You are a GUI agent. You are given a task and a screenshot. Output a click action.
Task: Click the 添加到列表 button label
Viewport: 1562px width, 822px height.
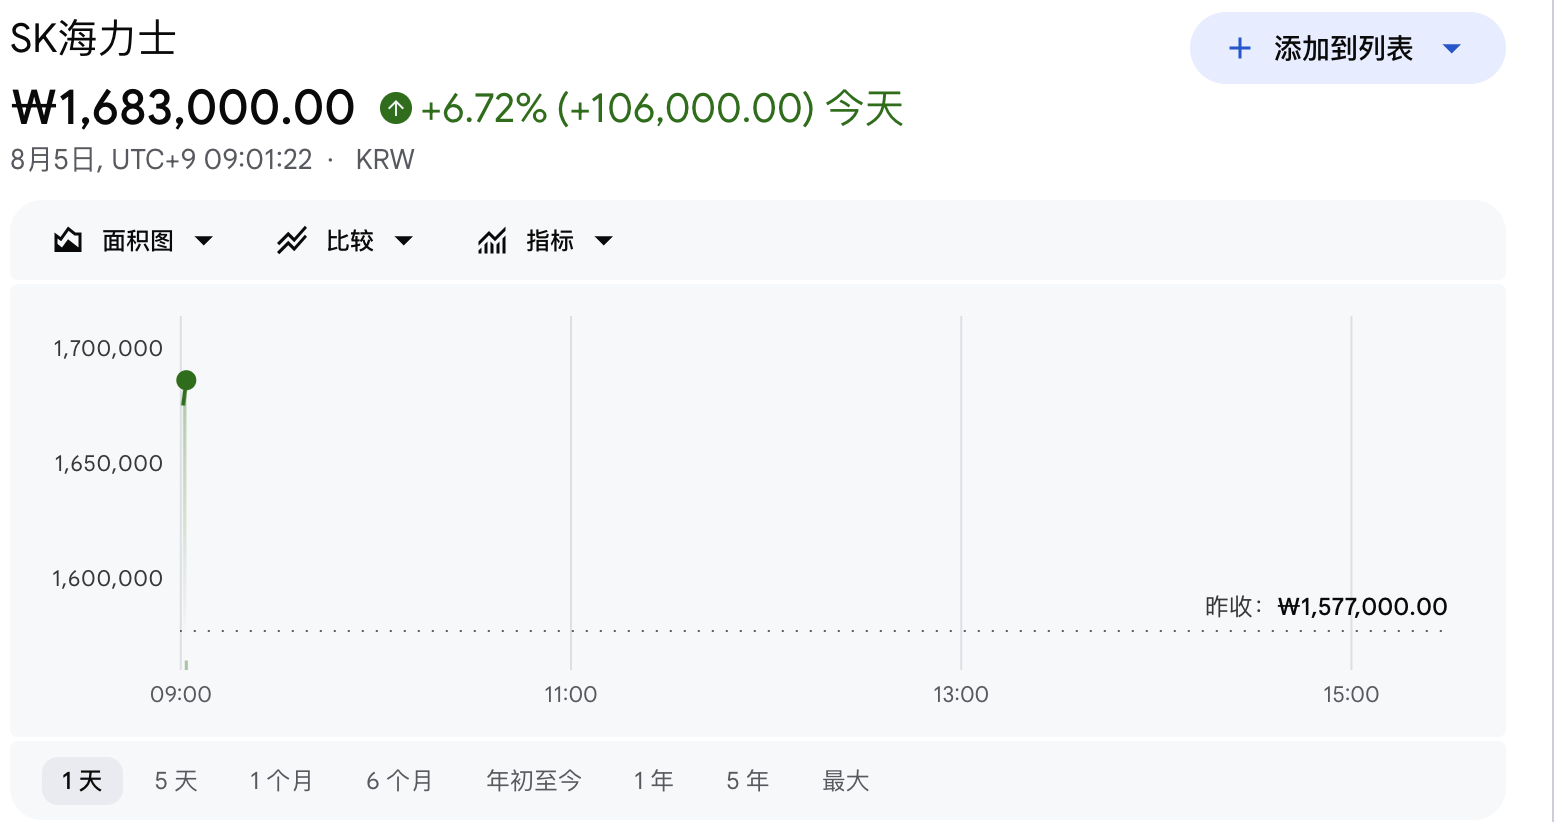tap(1343, 48)
